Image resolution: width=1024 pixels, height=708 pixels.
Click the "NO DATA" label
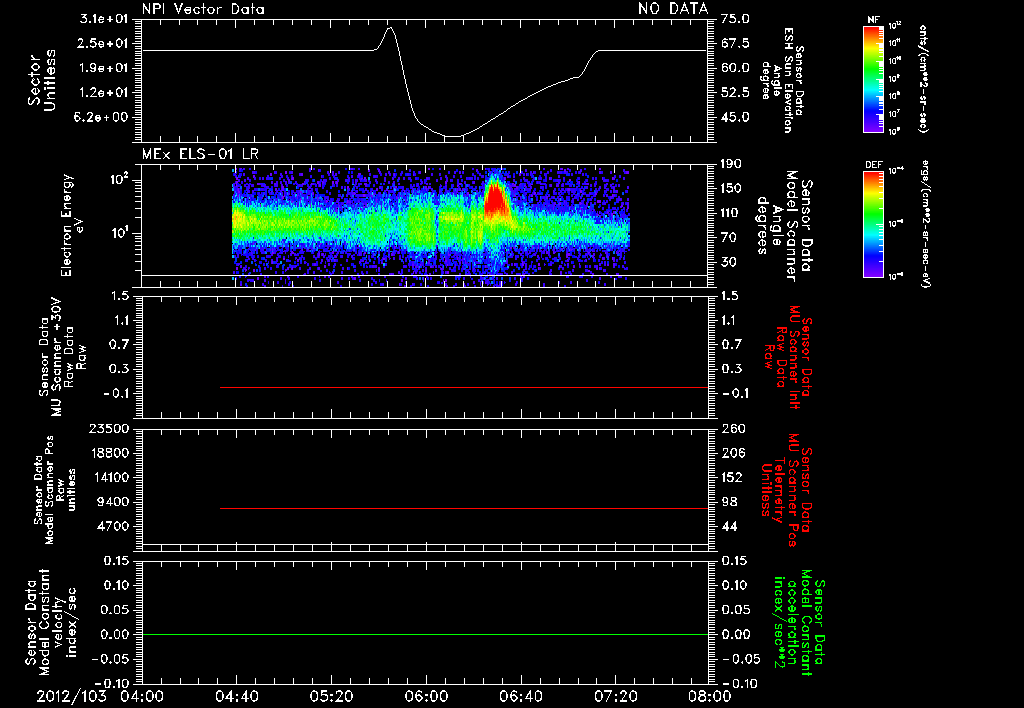pyautogui.click(x=673, y=9)
